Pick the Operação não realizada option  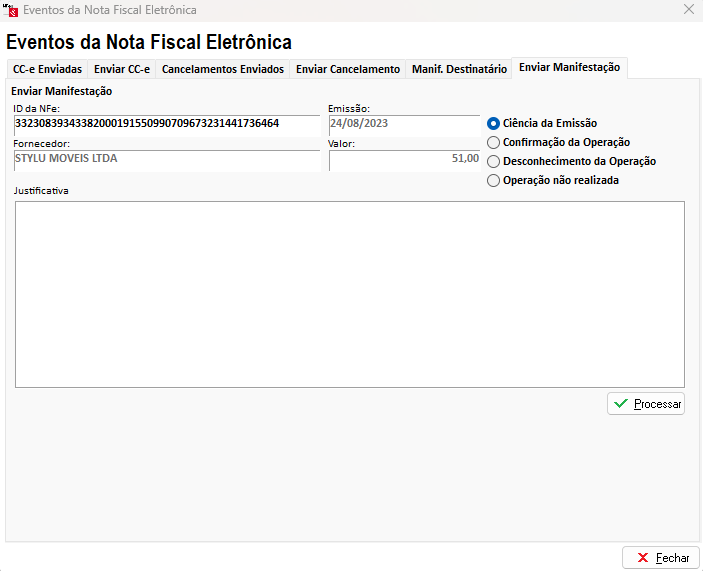coord(493,180)
